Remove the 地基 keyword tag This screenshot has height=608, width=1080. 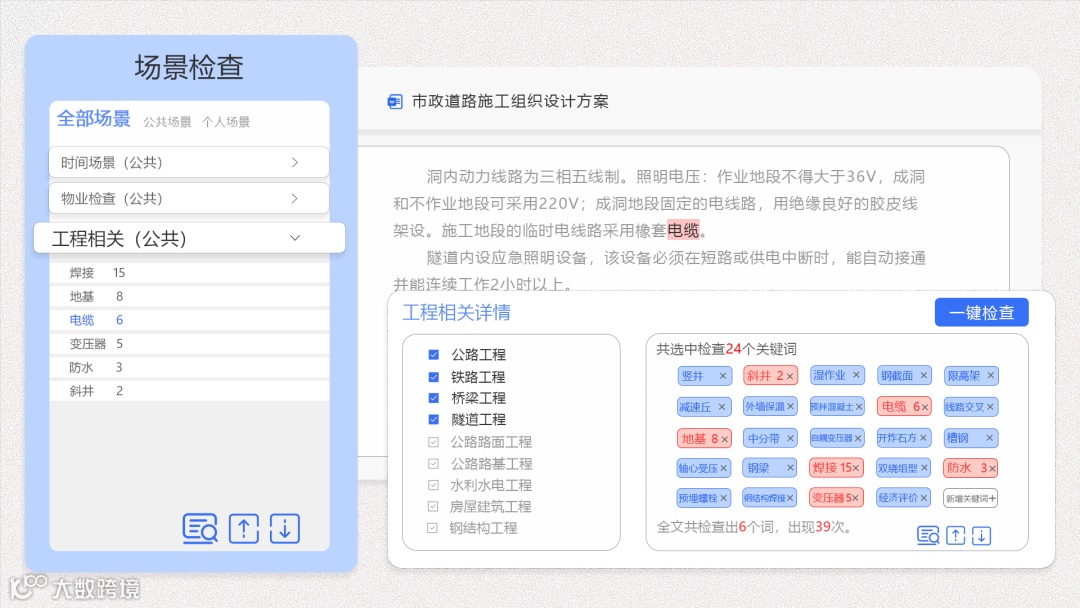coord(724,439)
